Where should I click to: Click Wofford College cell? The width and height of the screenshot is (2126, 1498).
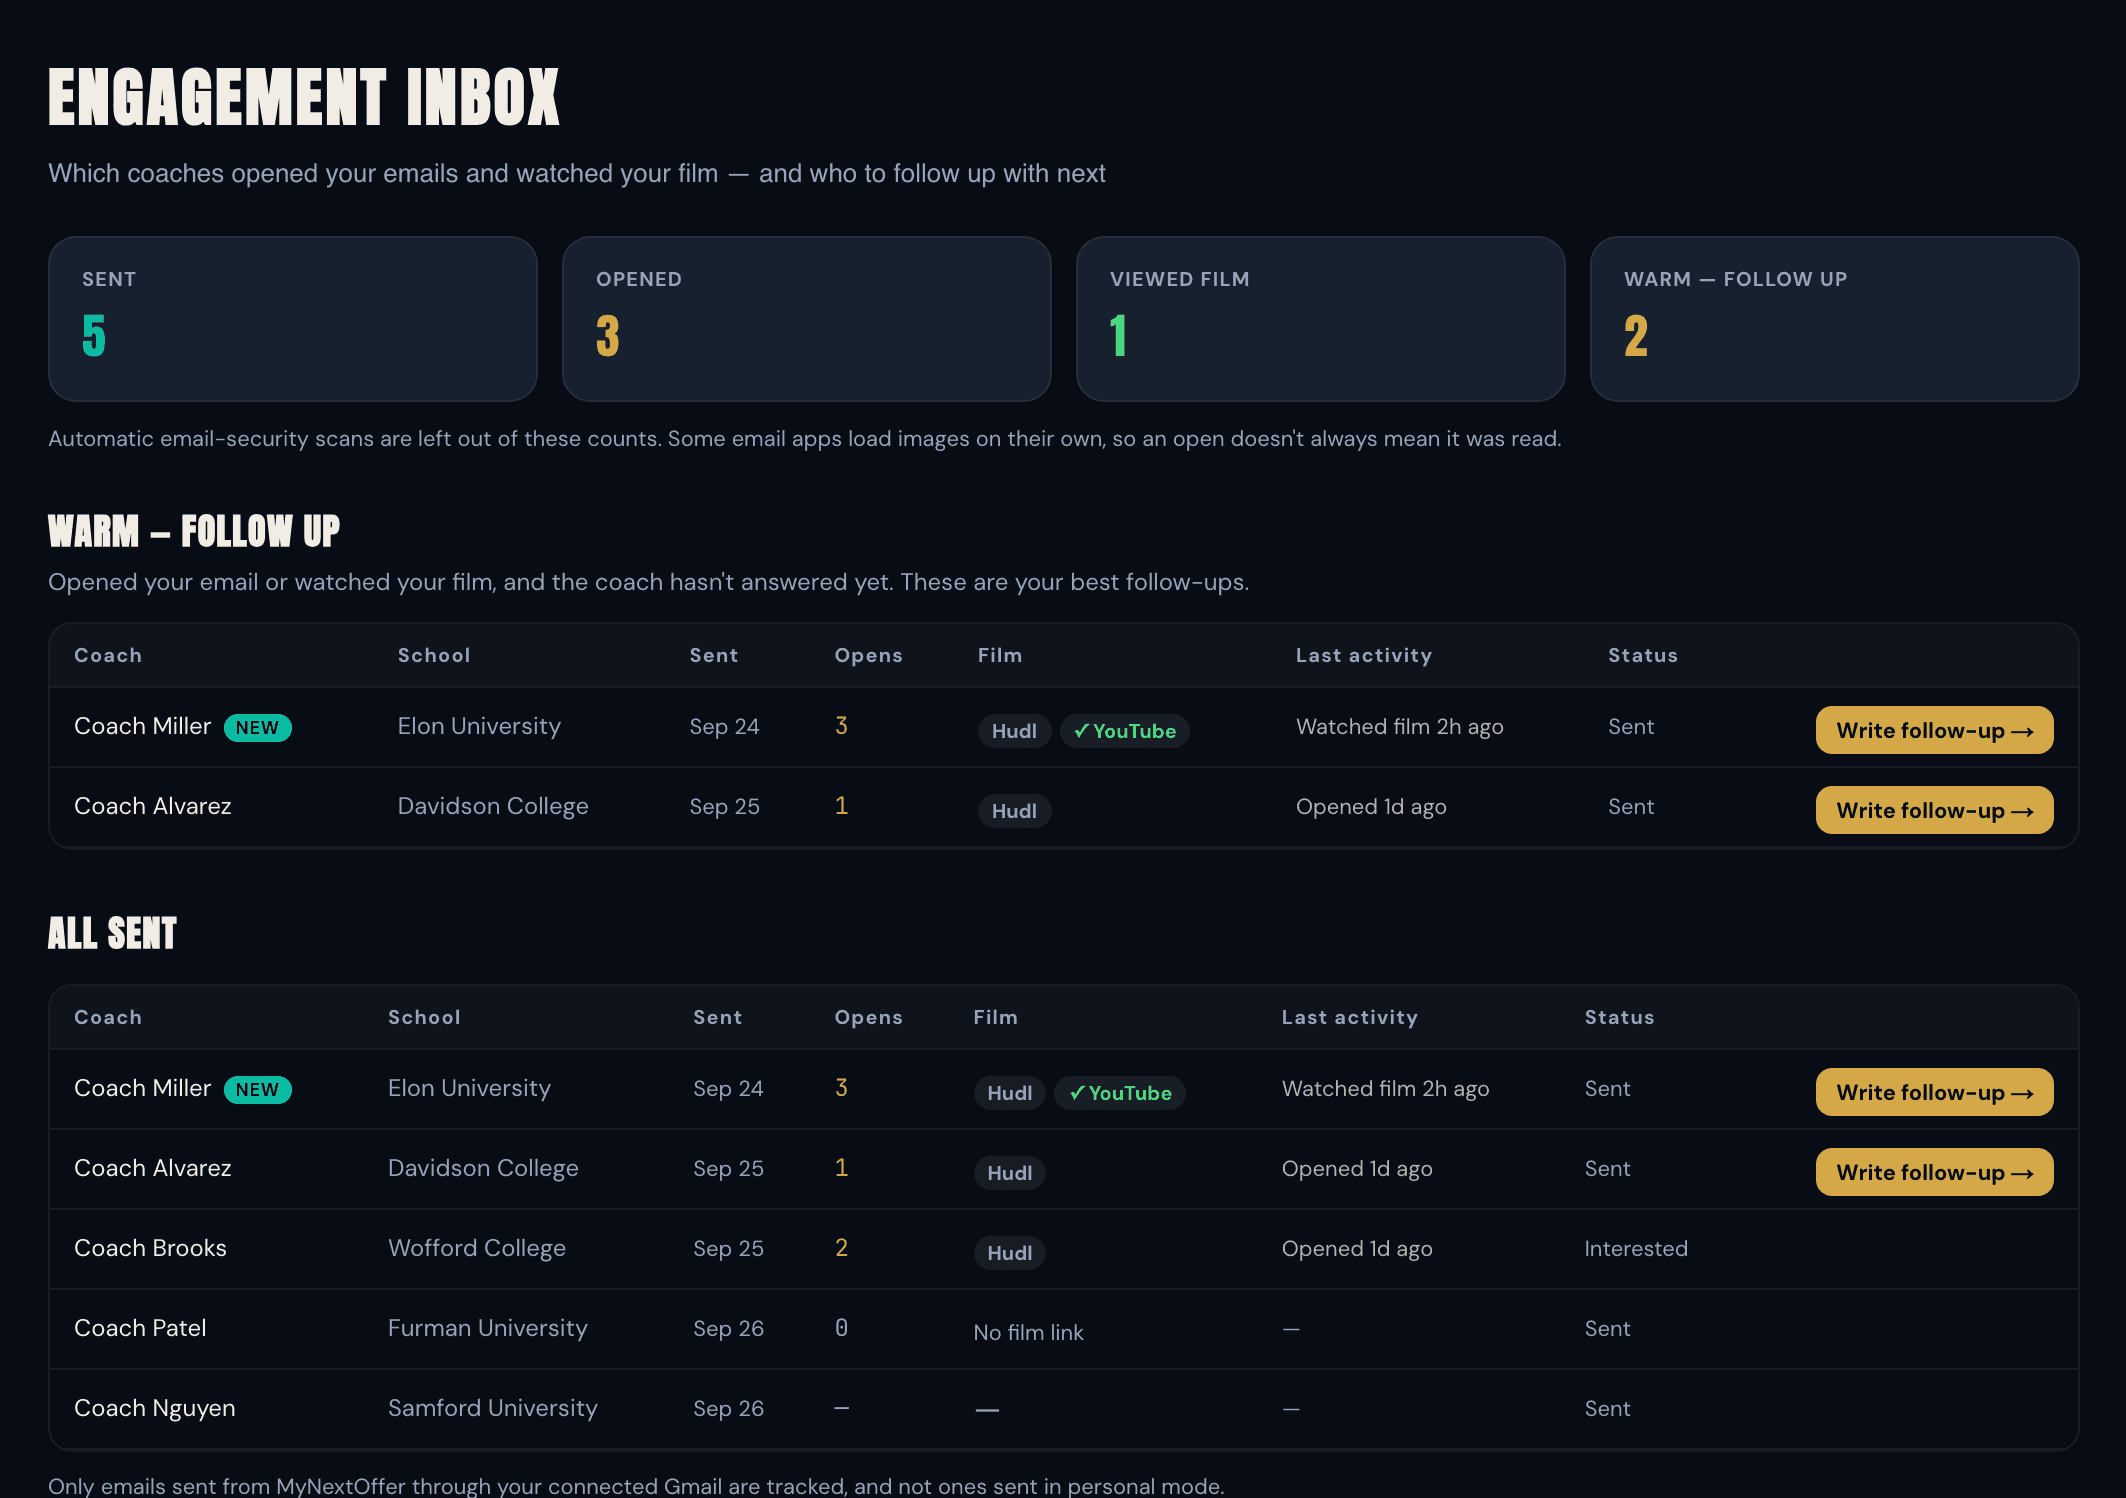point(477,1248)
